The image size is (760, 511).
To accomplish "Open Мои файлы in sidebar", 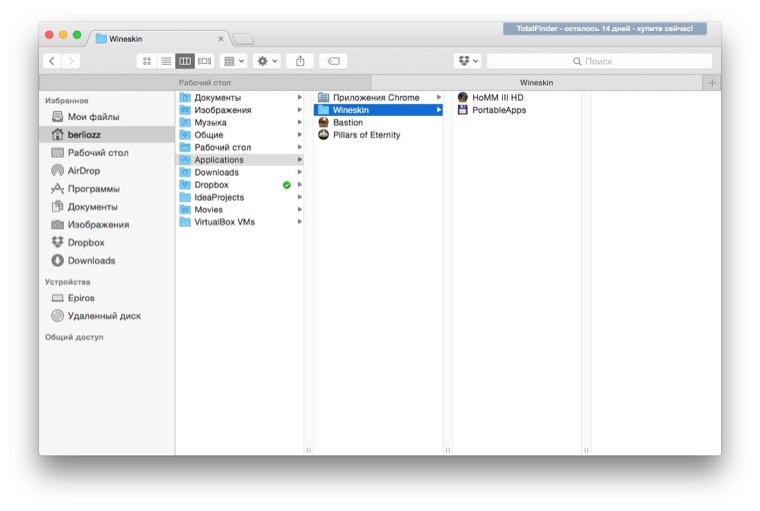I will [x=107, y=117].
